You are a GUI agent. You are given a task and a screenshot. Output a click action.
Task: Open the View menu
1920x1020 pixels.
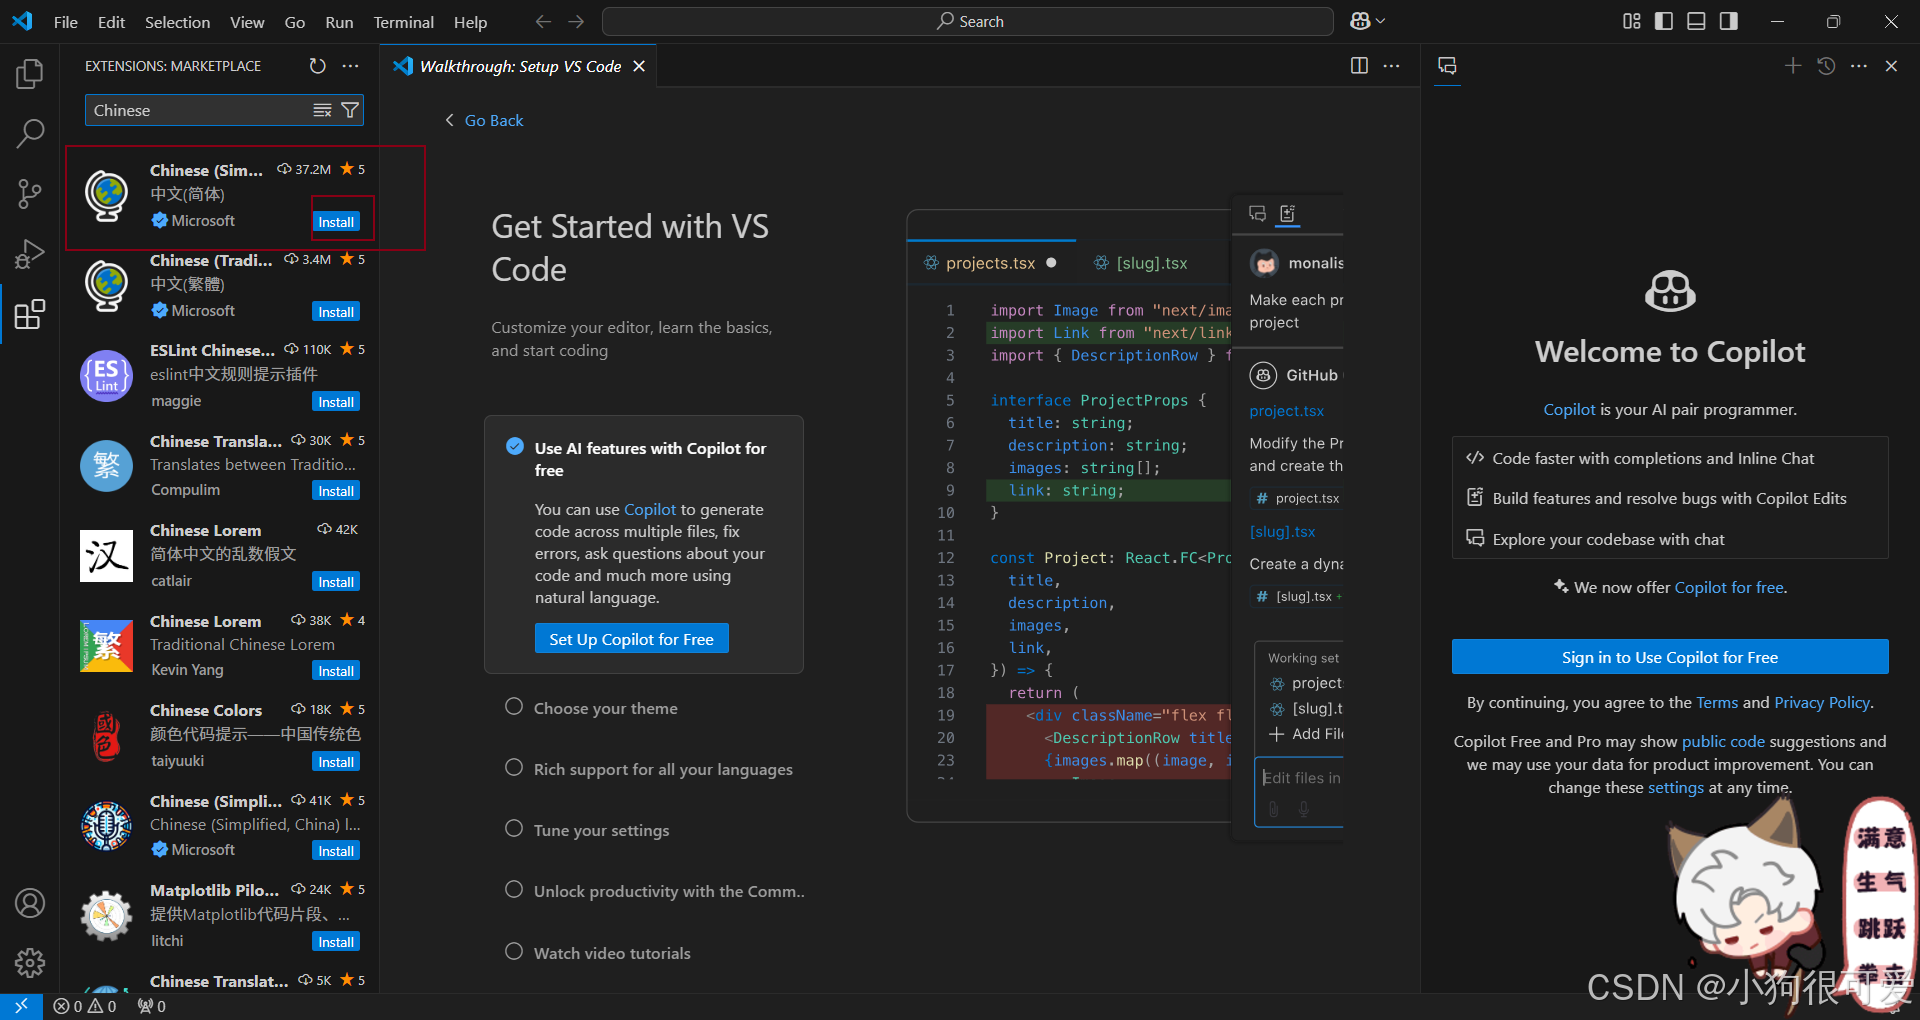point(247,22)
